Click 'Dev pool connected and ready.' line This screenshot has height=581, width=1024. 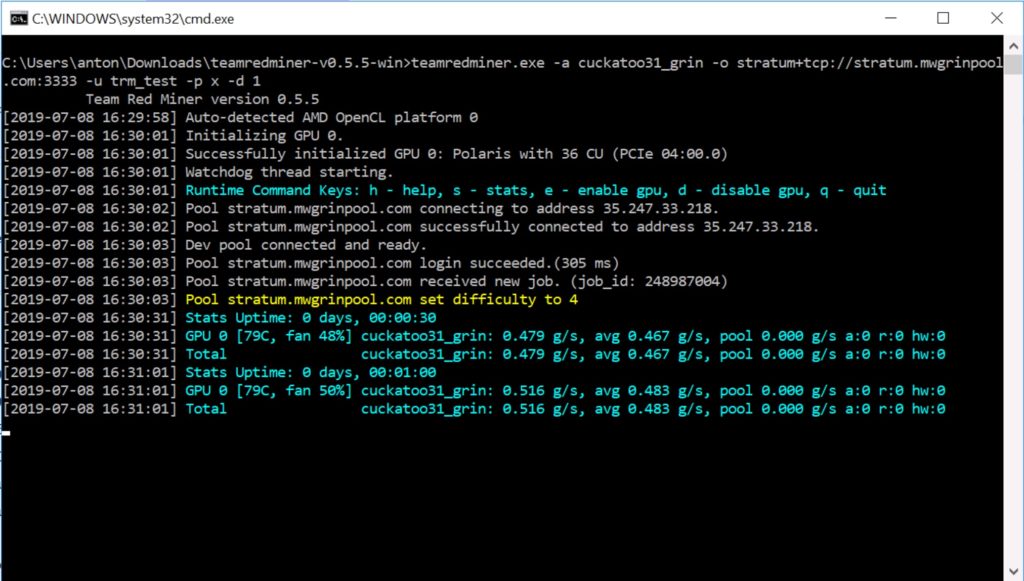point(215,245)
